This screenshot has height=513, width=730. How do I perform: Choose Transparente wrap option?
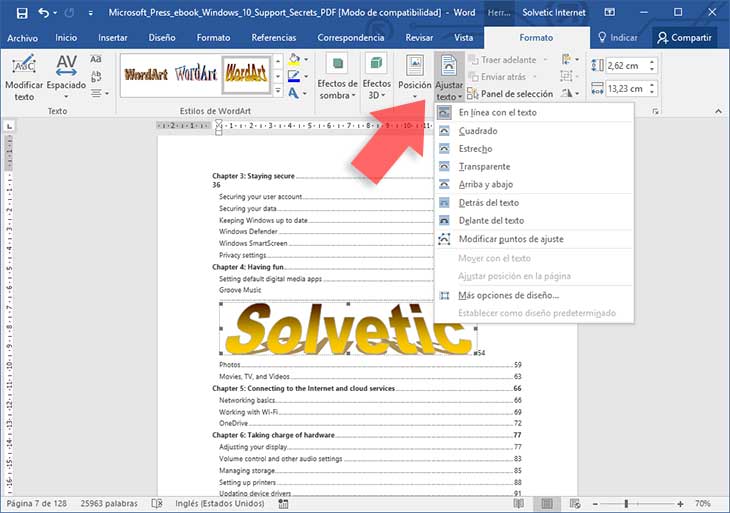click(534, 167)
